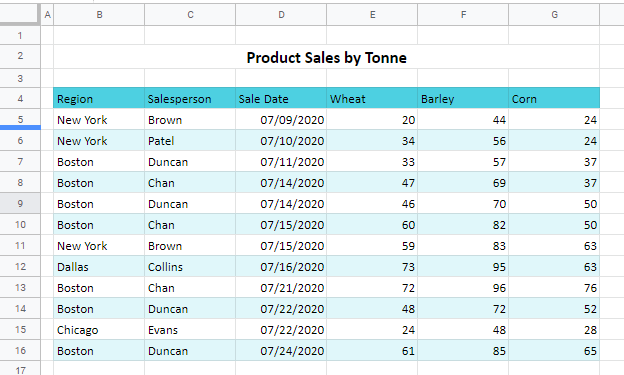624x375 pixels.
Task: Click the Region header cell
Action: 99,98
